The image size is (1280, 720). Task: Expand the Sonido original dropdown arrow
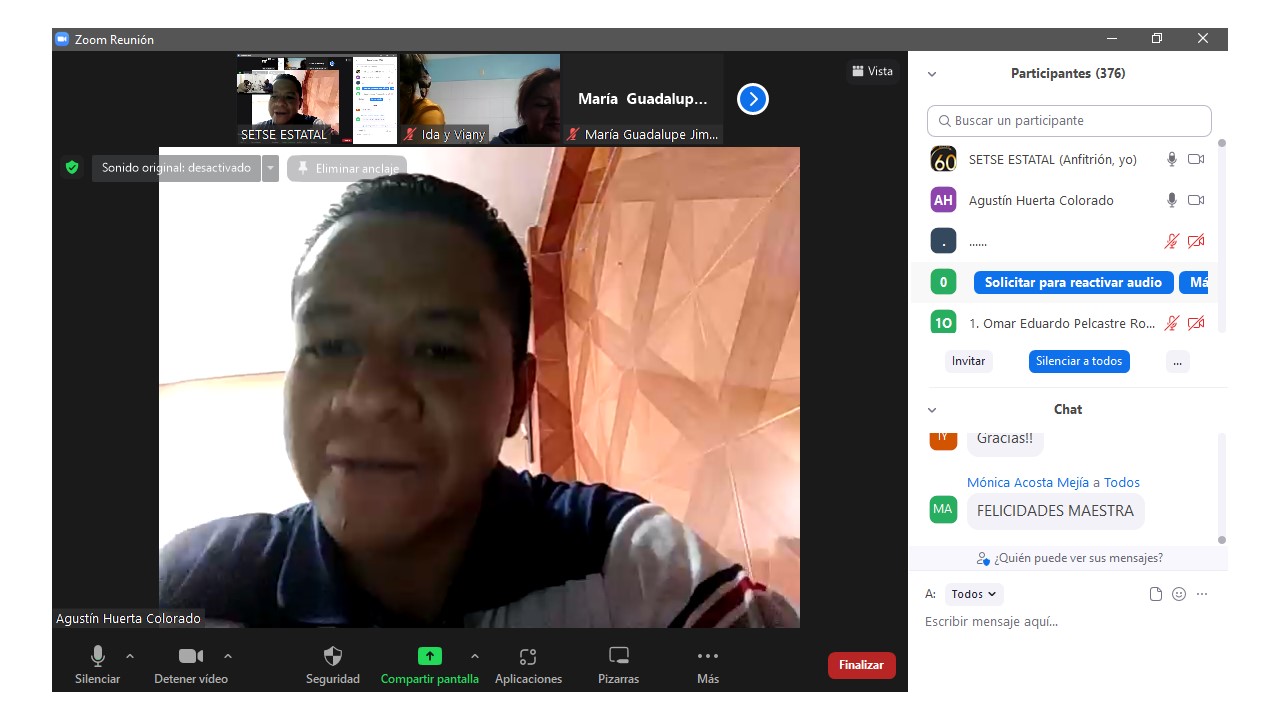270,168
